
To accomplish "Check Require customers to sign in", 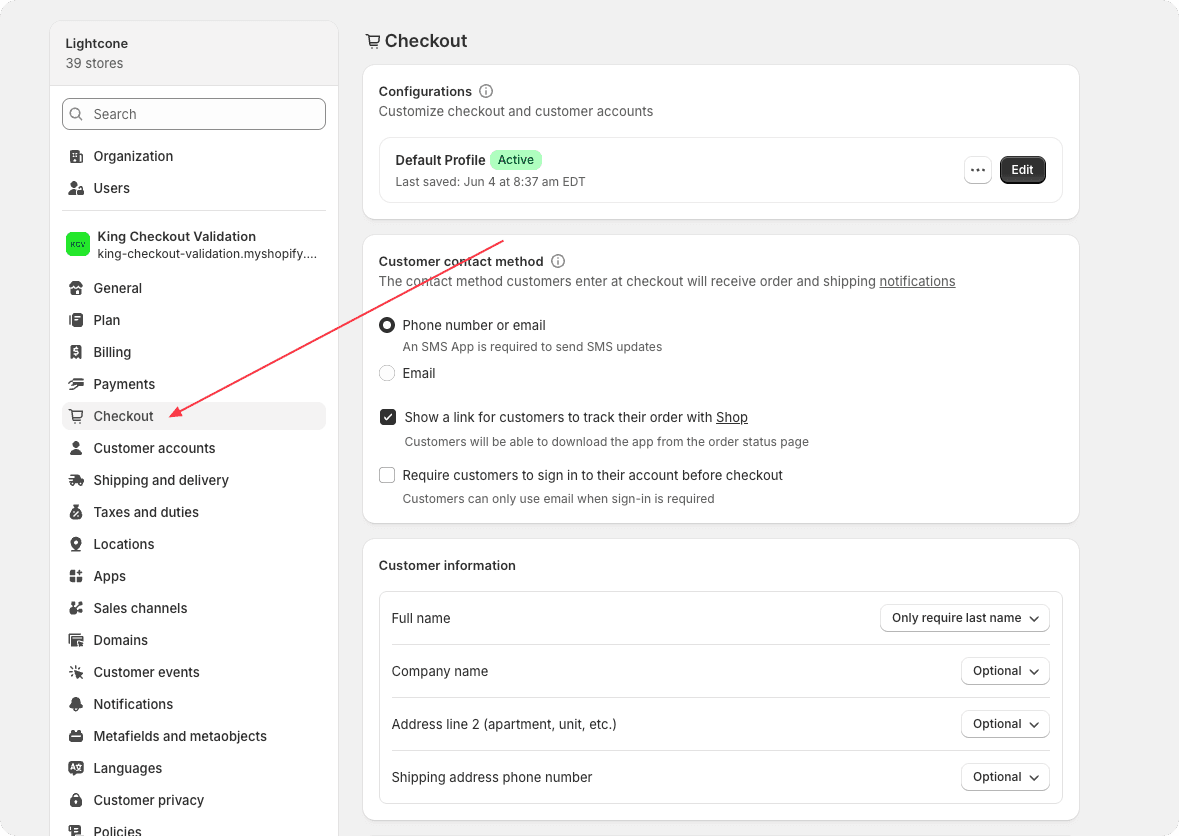I will tap(387, 475).
